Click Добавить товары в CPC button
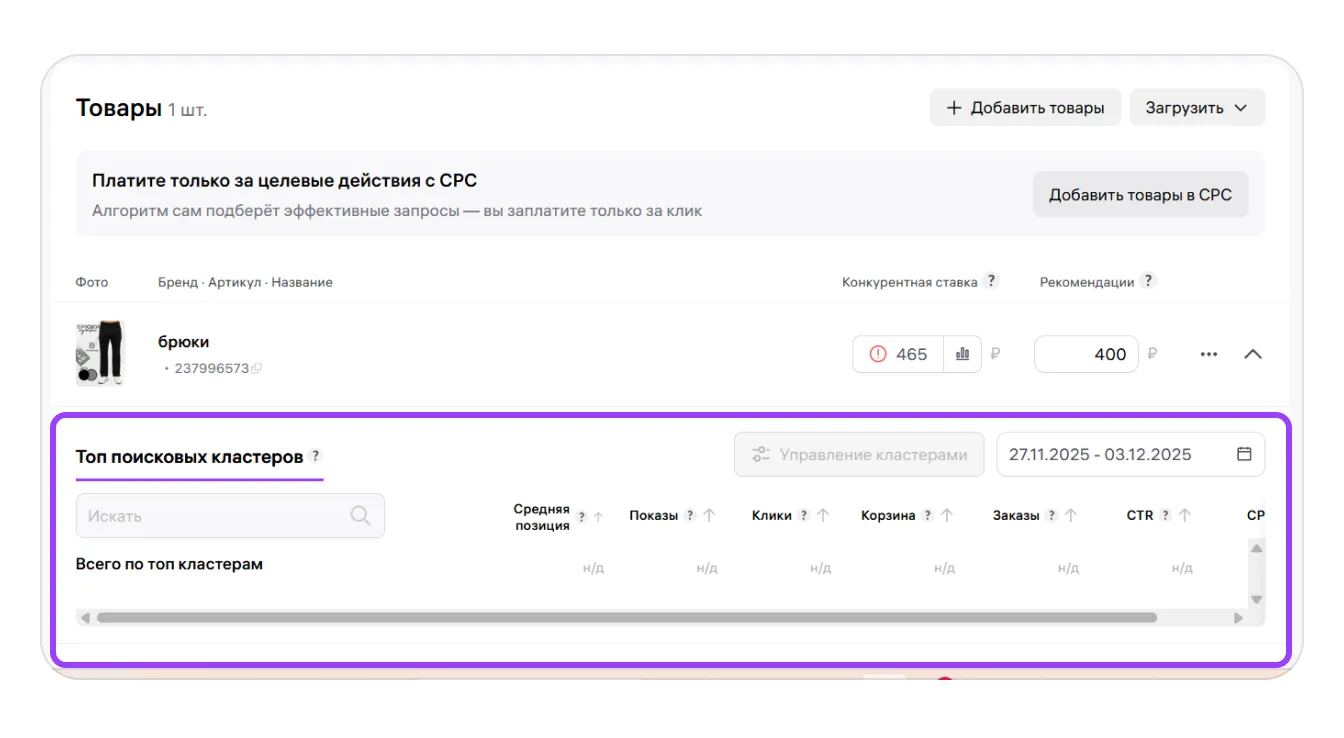 1140,195
